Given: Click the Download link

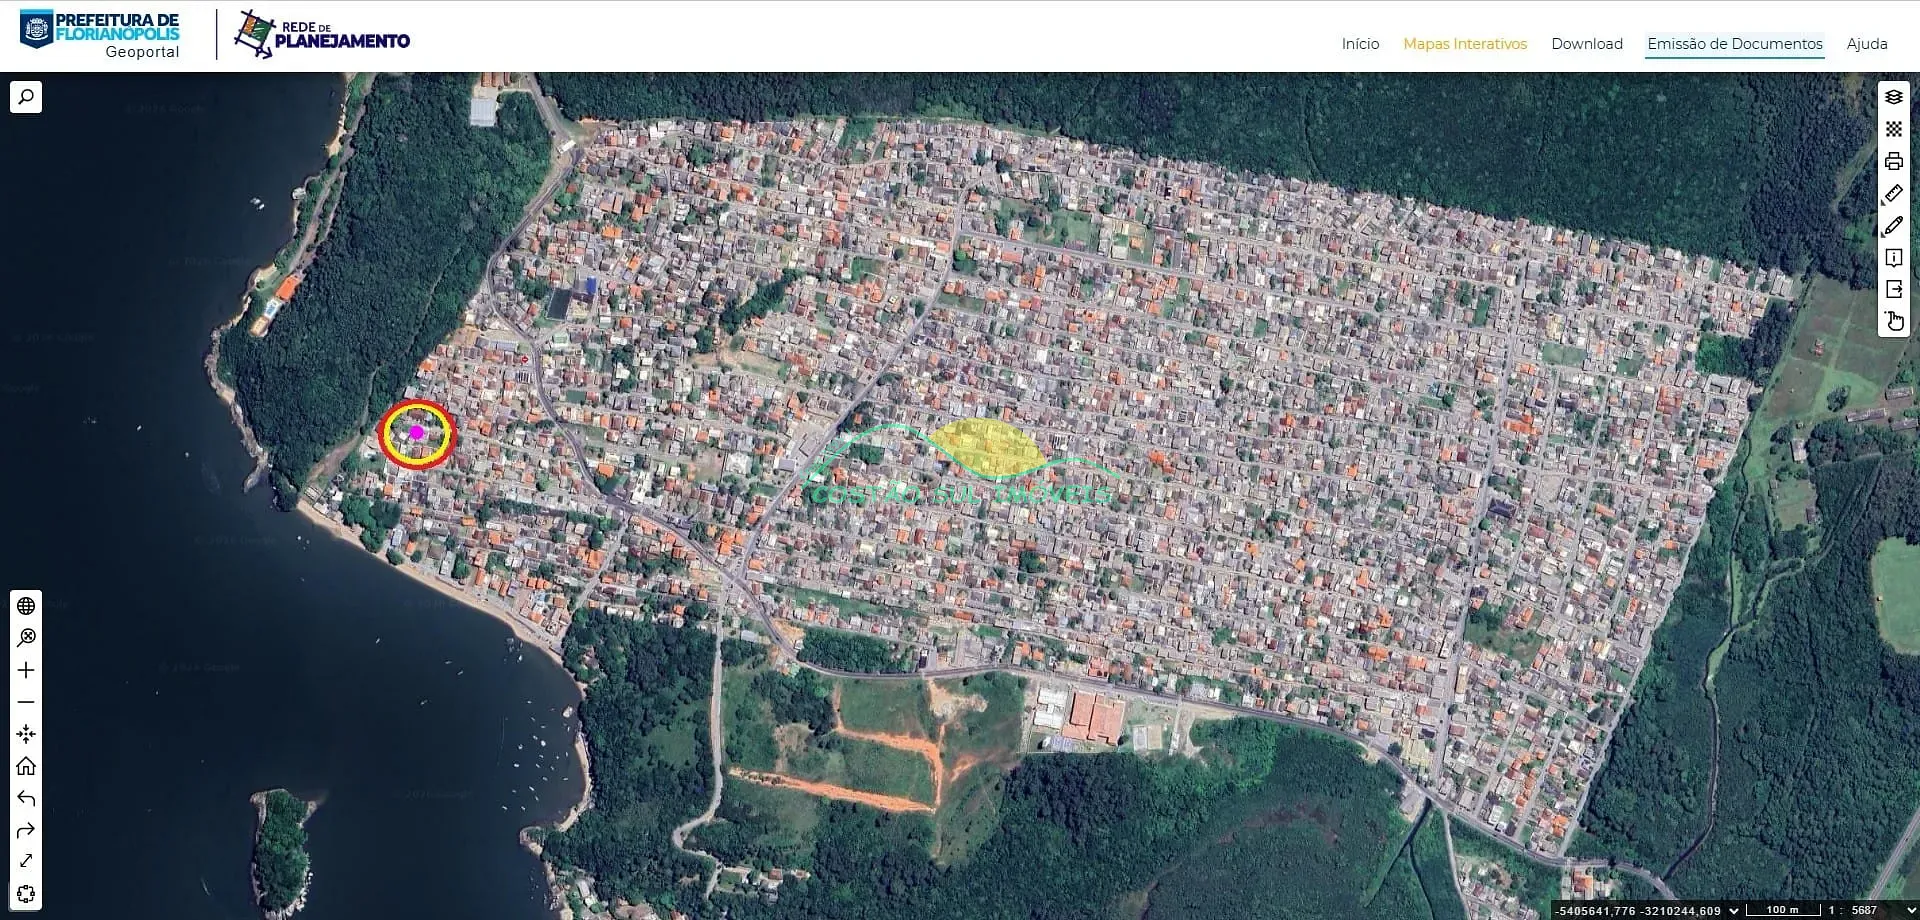Looking at the screenshot, I should click(x=1586, y=44).
